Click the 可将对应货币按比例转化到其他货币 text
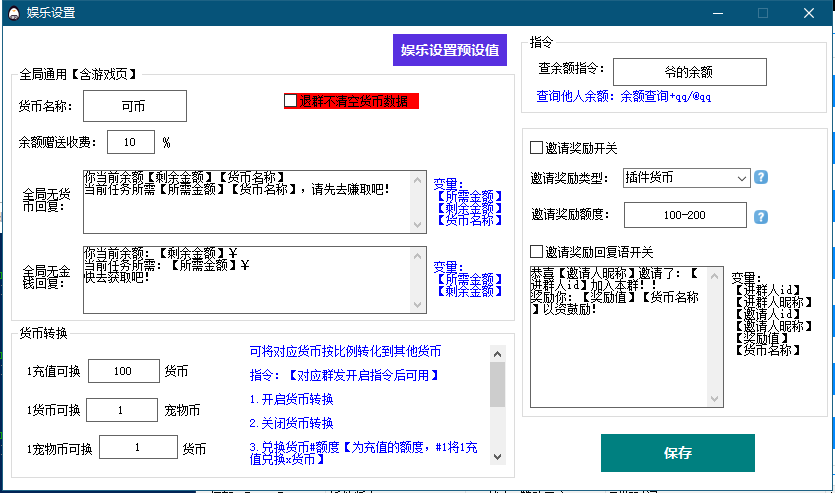 [x=345, y=351]
